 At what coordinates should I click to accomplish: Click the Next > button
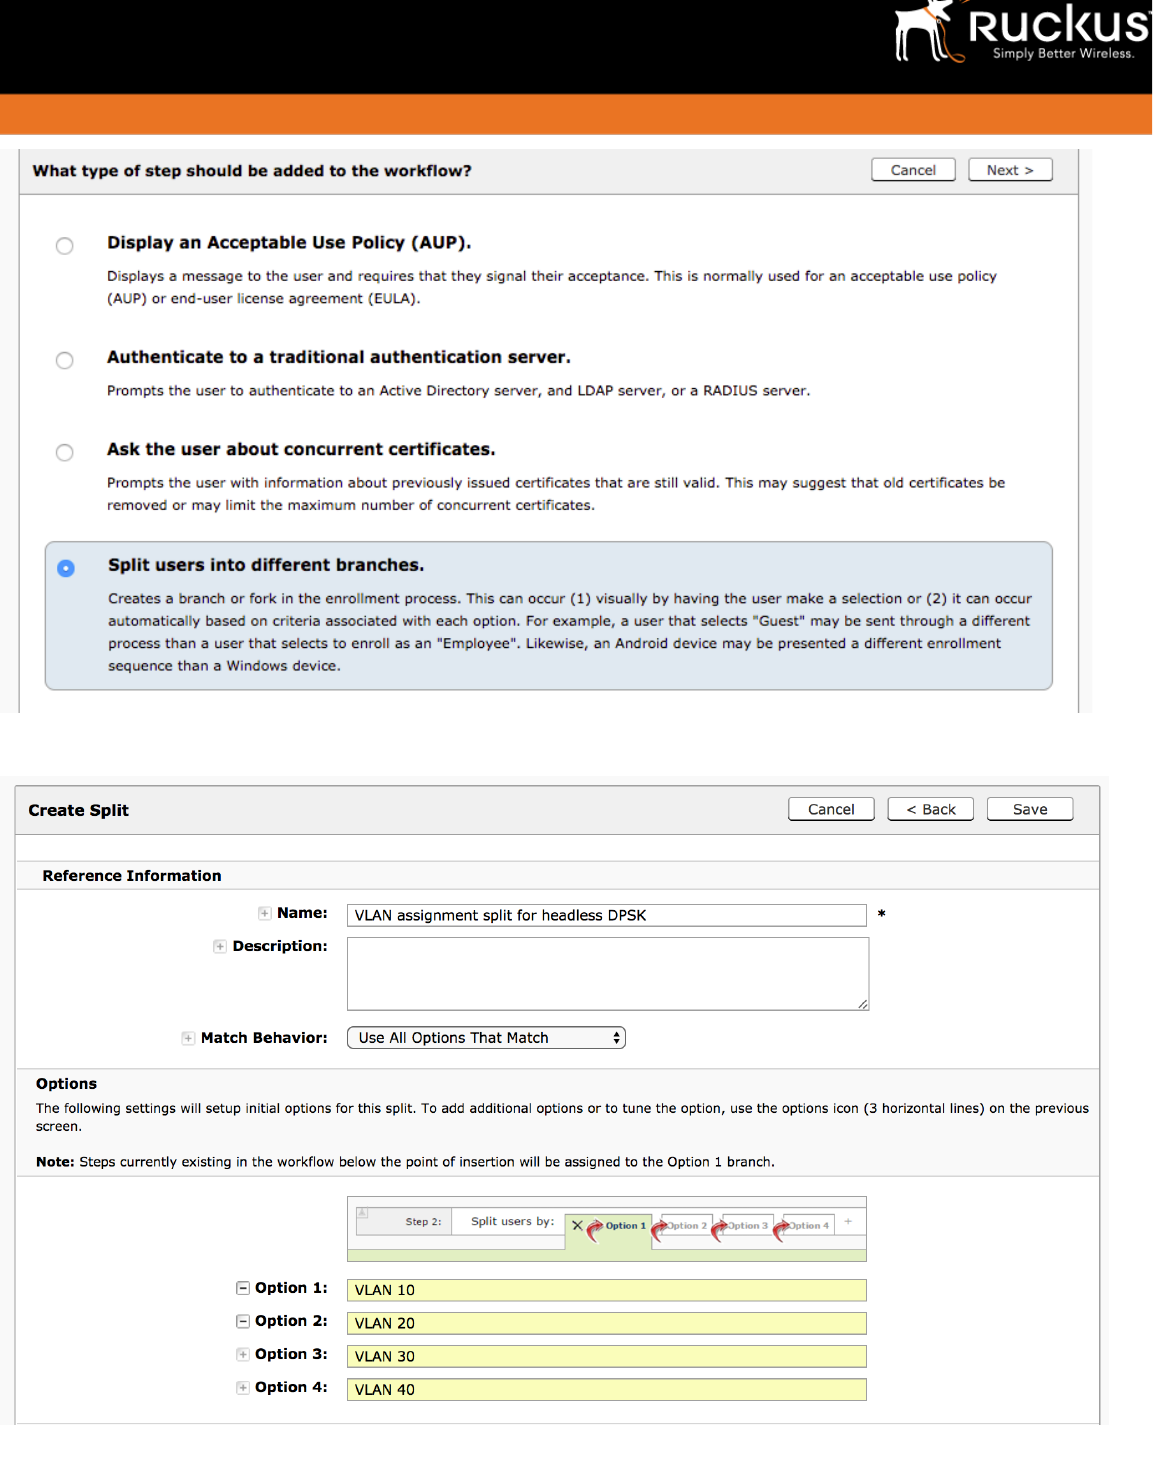1010,170
